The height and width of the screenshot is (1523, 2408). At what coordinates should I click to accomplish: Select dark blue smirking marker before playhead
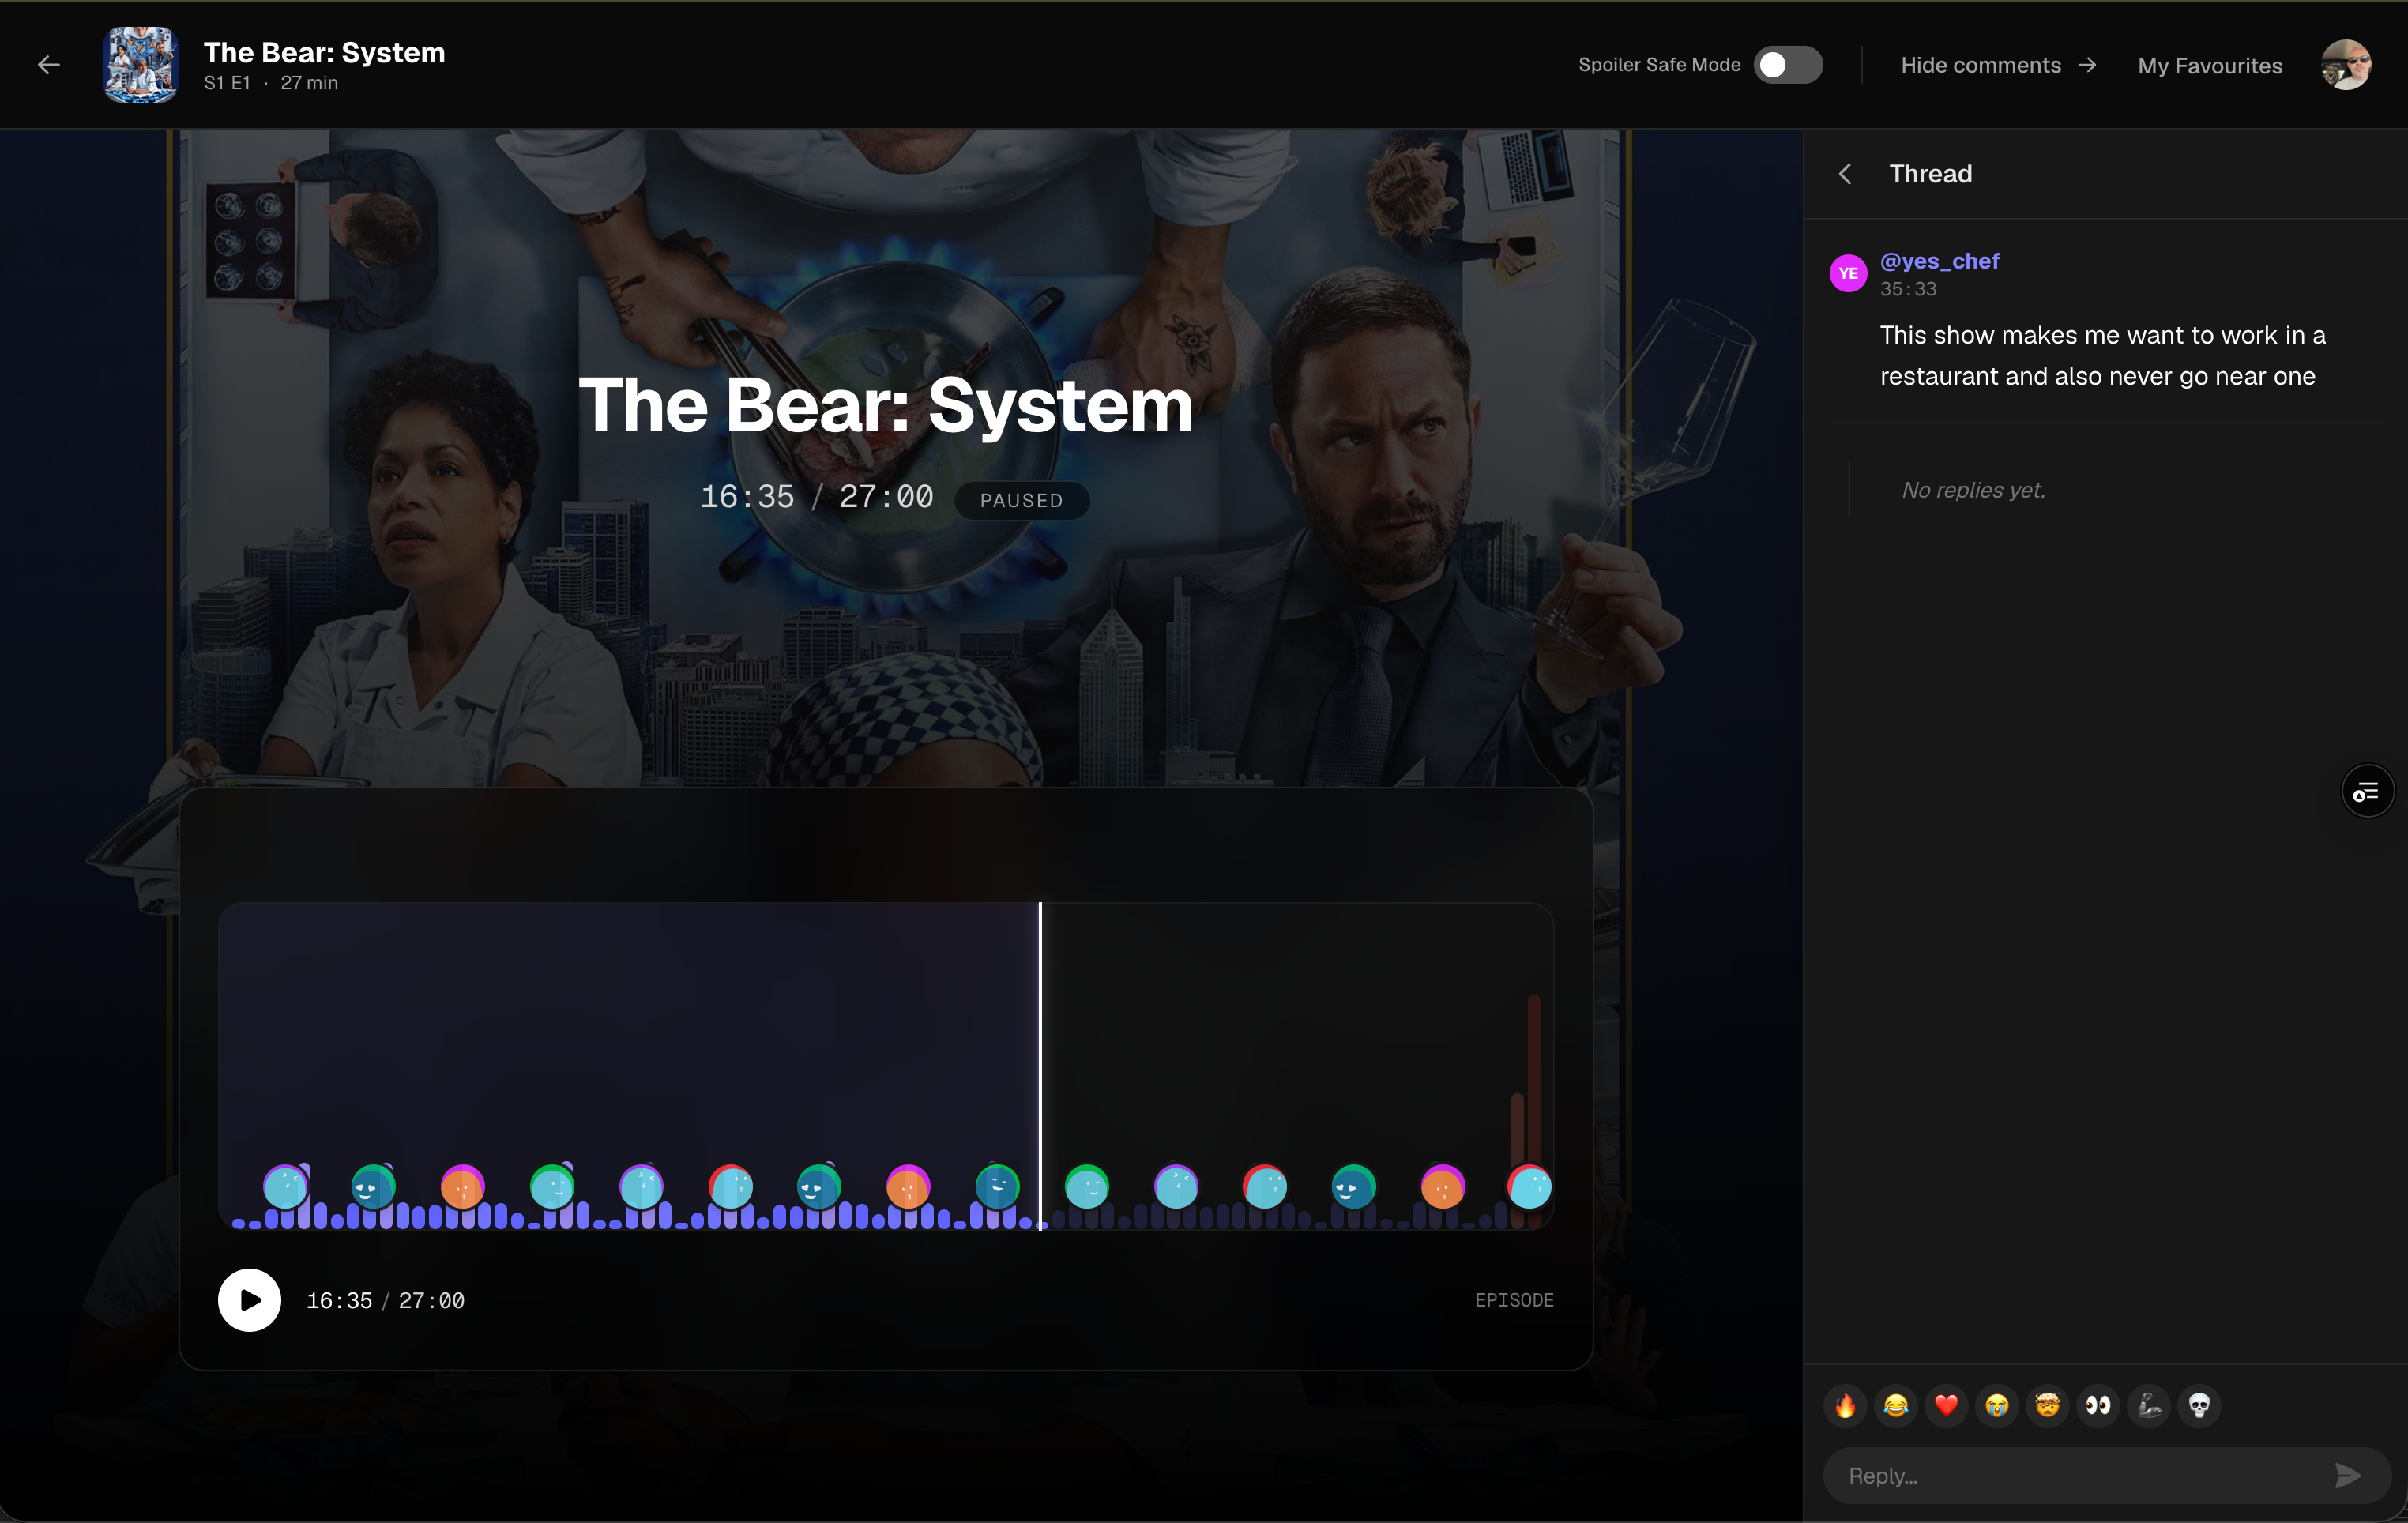997,1187
